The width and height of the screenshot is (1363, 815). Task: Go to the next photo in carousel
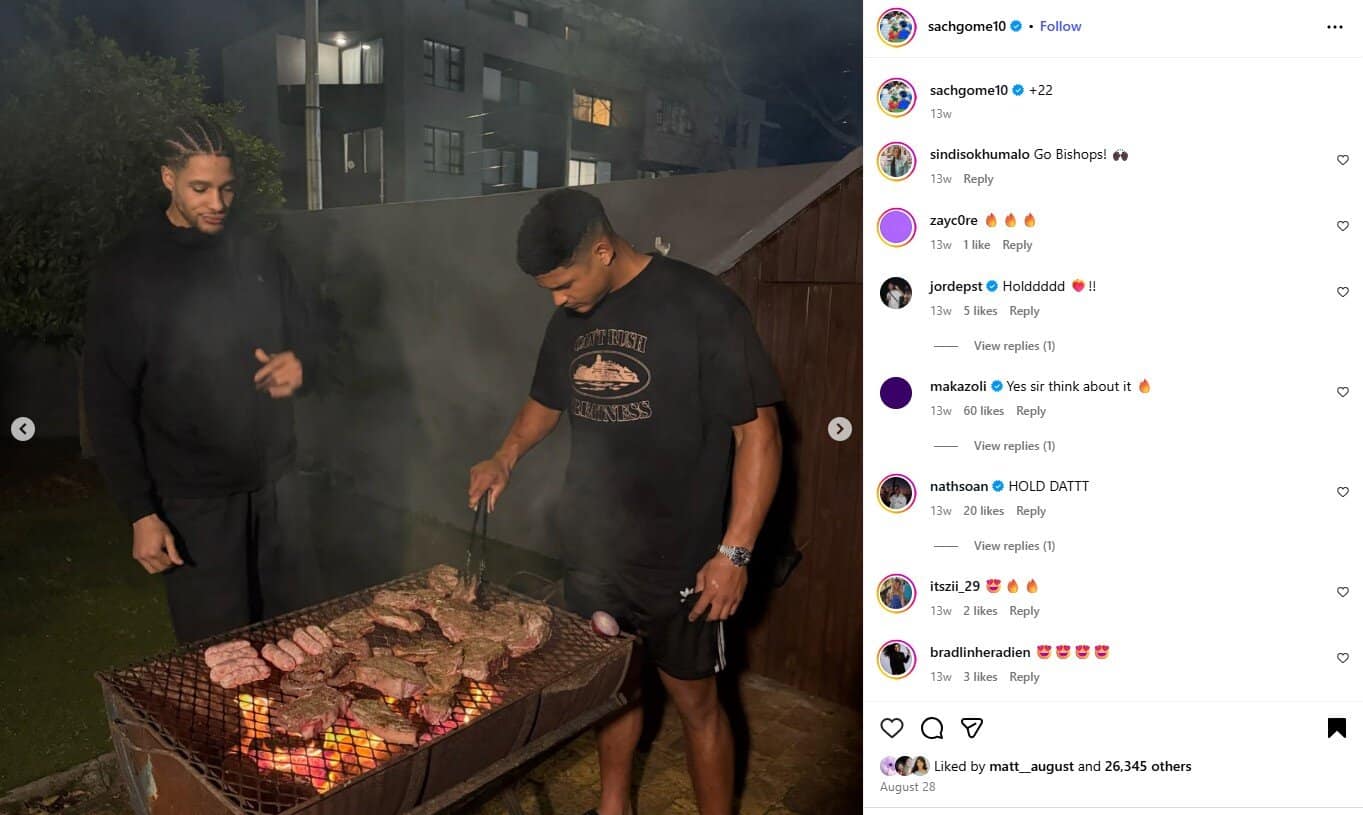click(840, 429)
